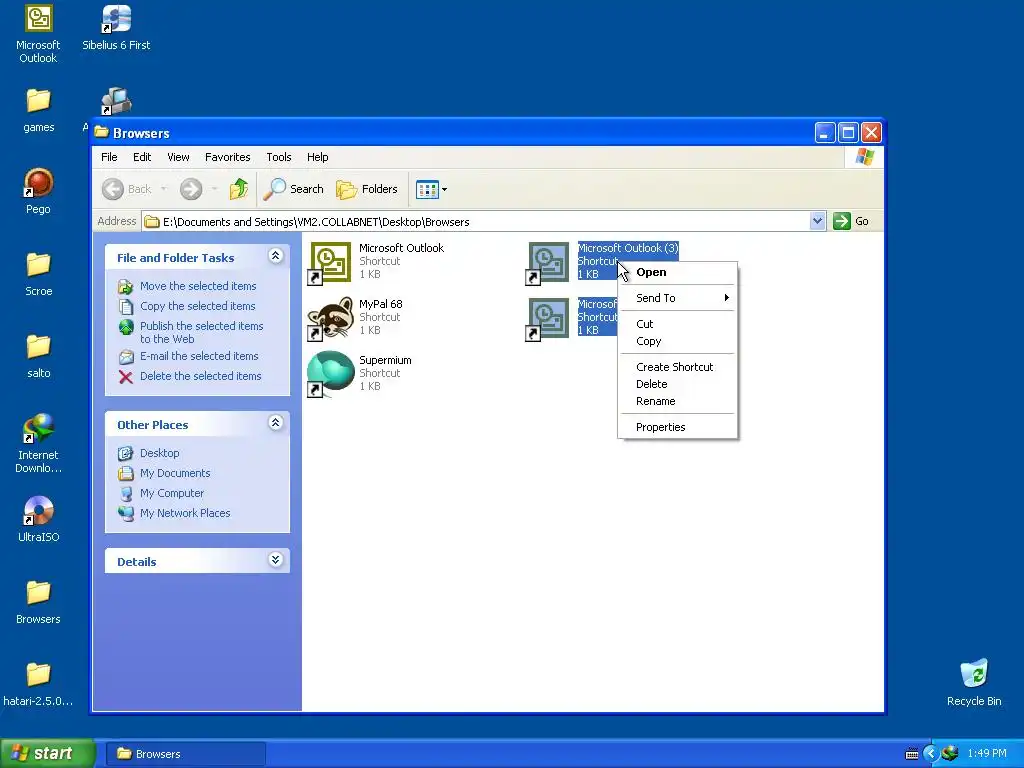Click E-mail the selected items
1024x768 pixels.
tap(189, 356)
